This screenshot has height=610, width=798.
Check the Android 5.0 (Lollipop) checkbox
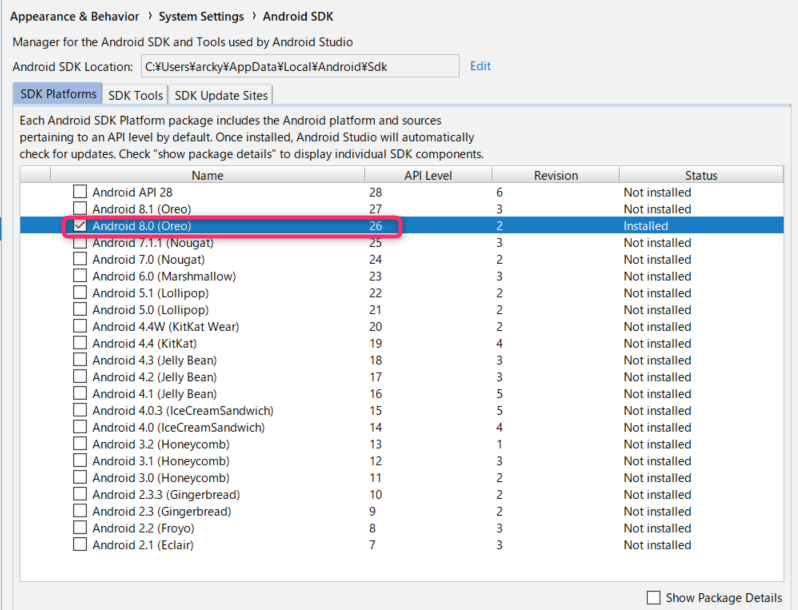[80, 309]
